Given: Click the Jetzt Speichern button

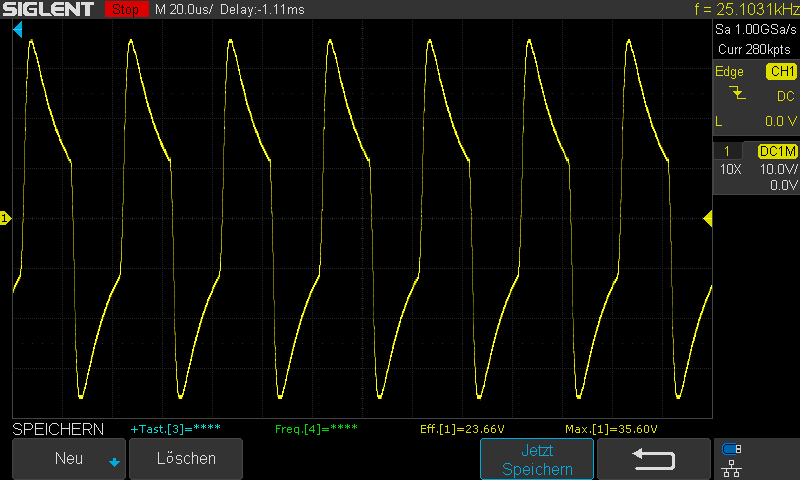Looking at the screenshot, I should (537, 459).
